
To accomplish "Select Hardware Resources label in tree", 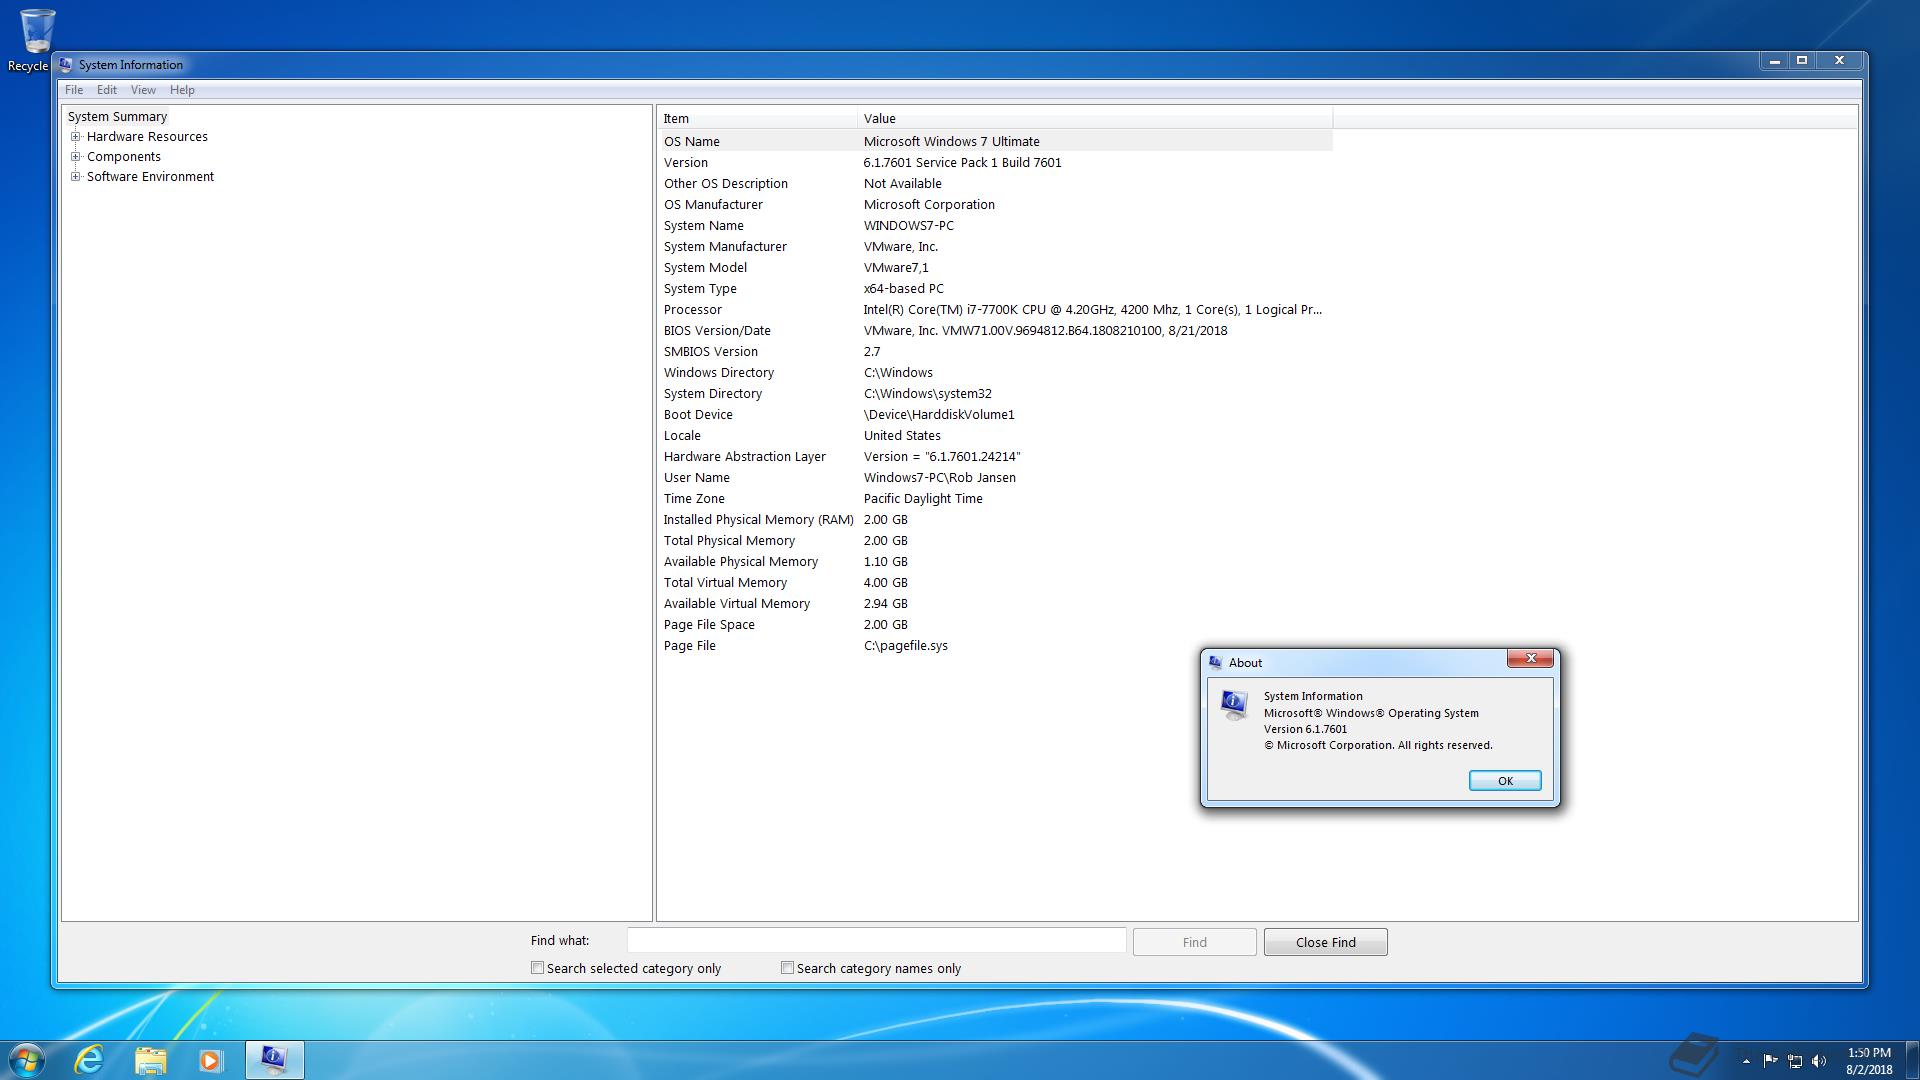I will [147, 137].
